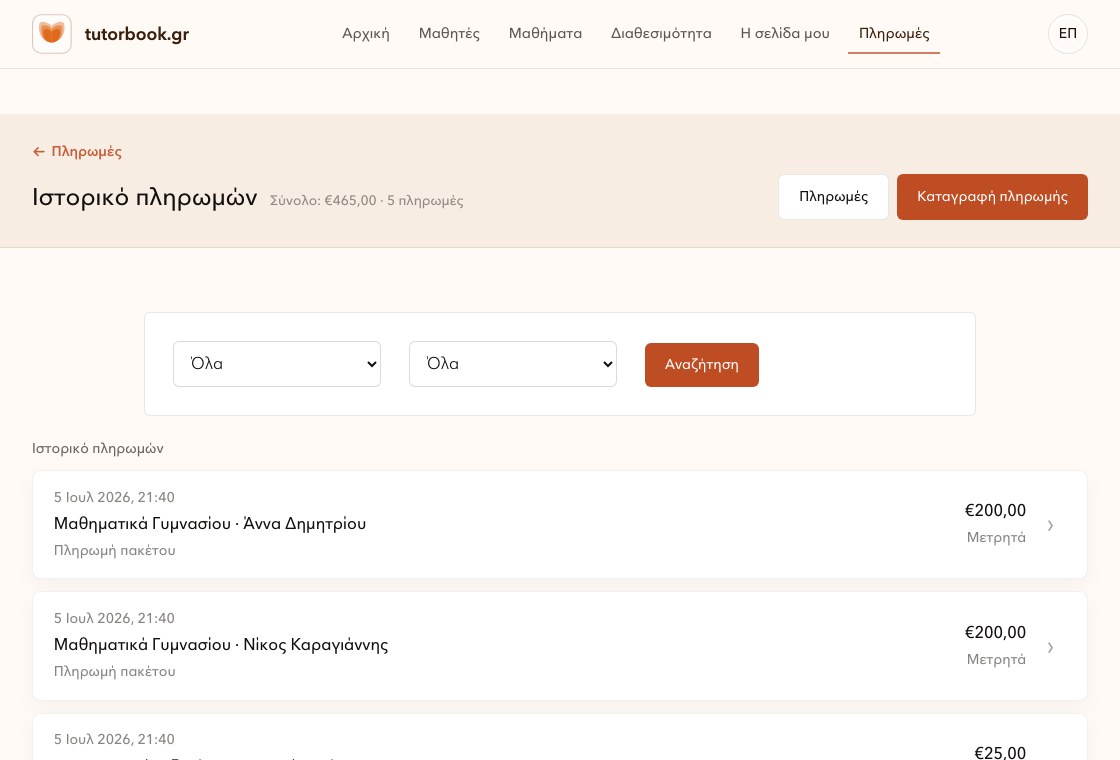Click the Αναζήτηση search button
This screenshot has width=1120, height=760.
click(x=701, y=365)
